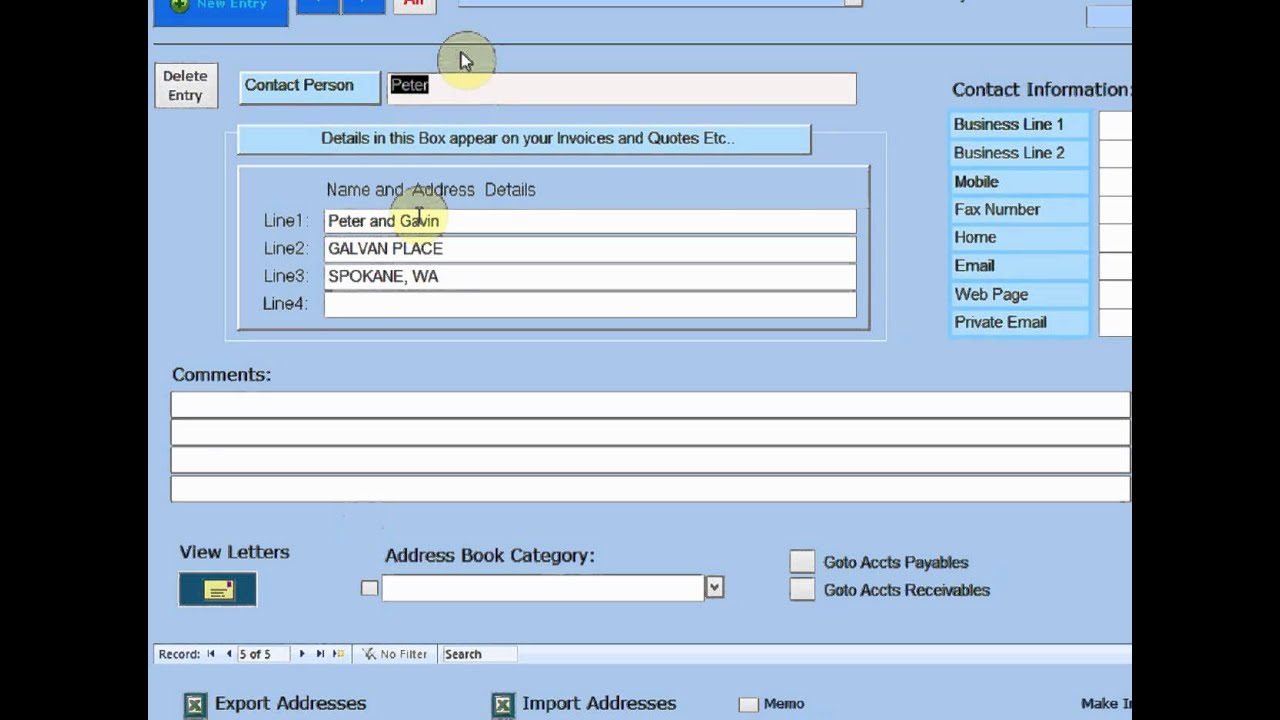Click the Address Book Category text box

click(x=543, y=588)
